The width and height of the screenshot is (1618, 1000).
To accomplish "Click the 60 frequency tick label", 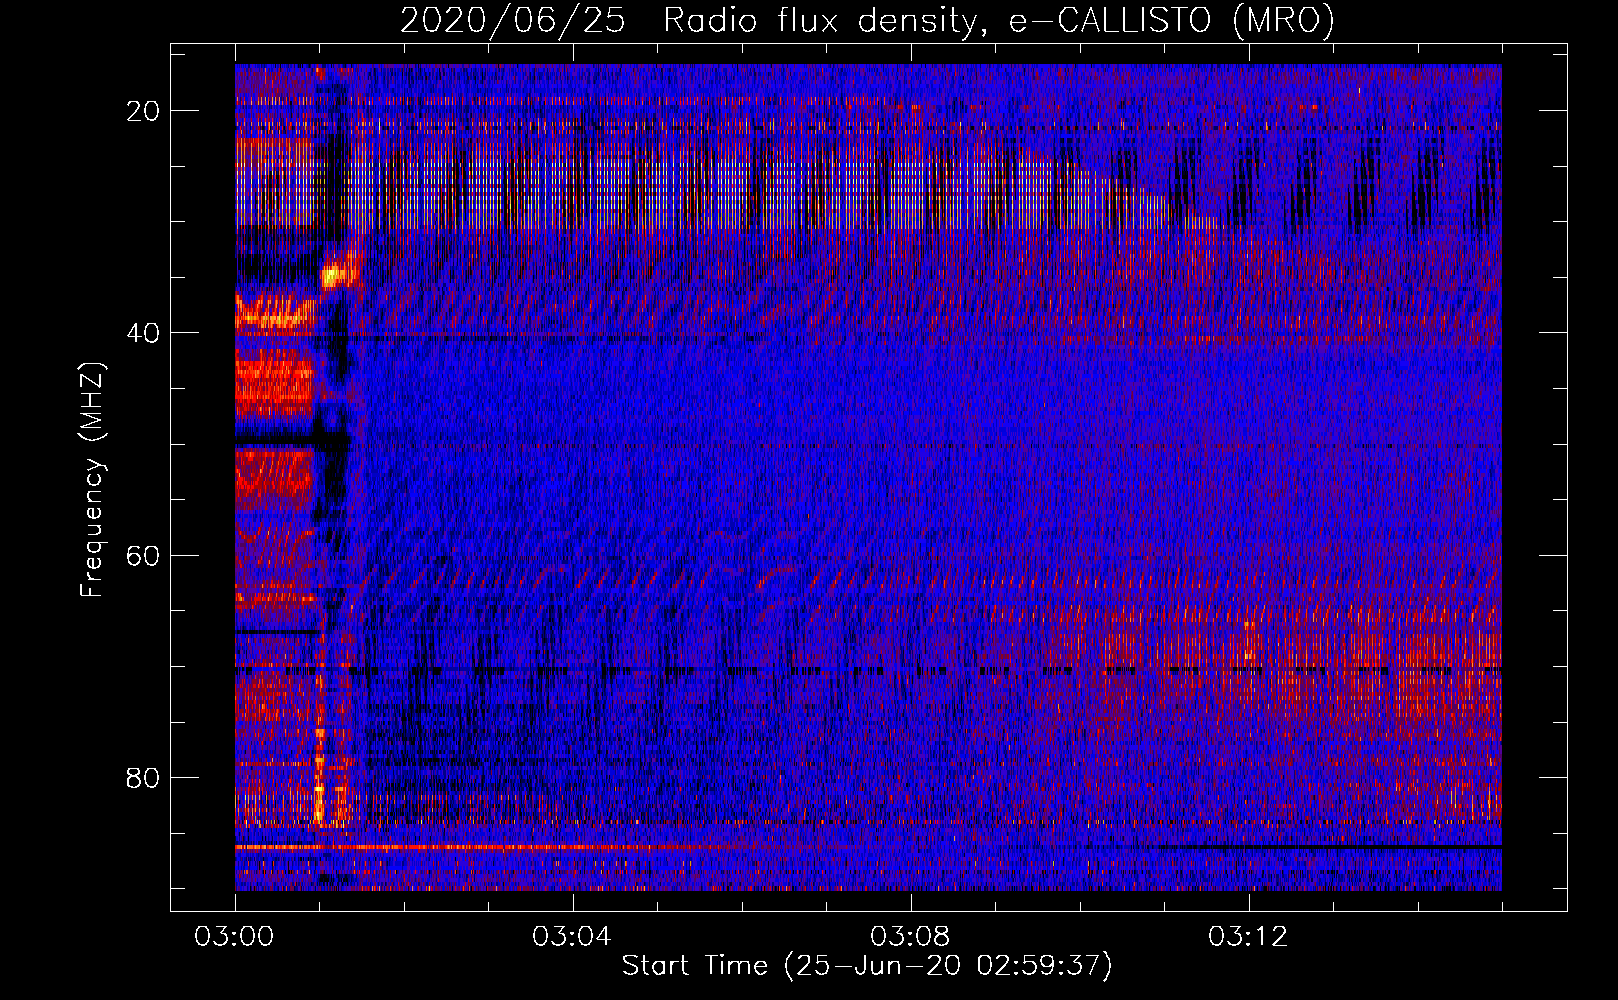I will [x=144, y=555].
